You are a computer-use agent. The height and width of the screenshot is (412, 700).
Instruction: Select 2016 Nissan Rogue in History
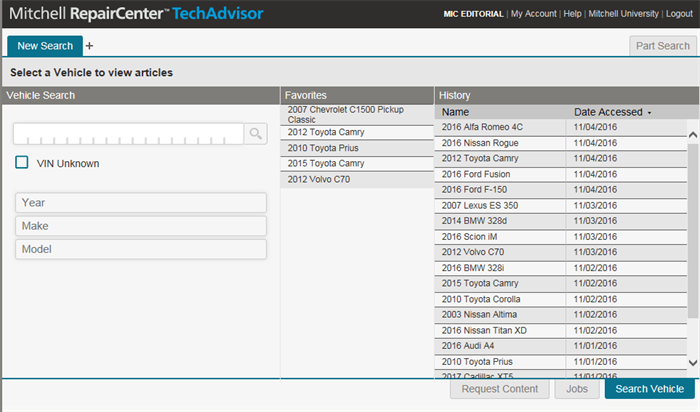tap(500, 143)
